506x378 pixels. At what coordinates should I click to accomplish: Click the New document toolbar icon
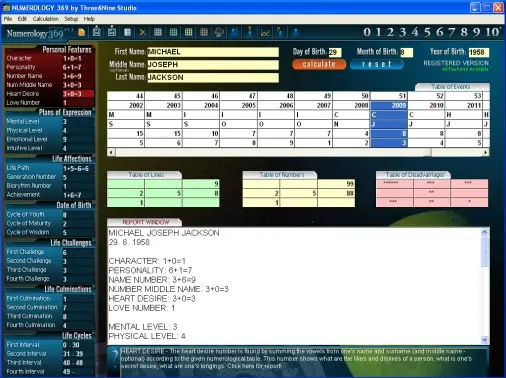pyautogui.click(x=81, y=32)
